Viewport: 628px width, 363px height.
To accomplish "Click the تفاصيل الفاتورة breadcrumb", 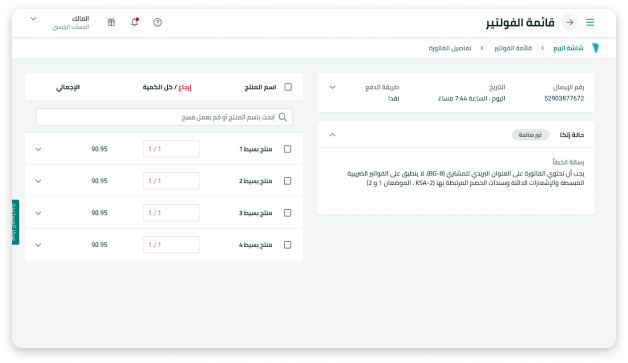I will pos(450,48).
